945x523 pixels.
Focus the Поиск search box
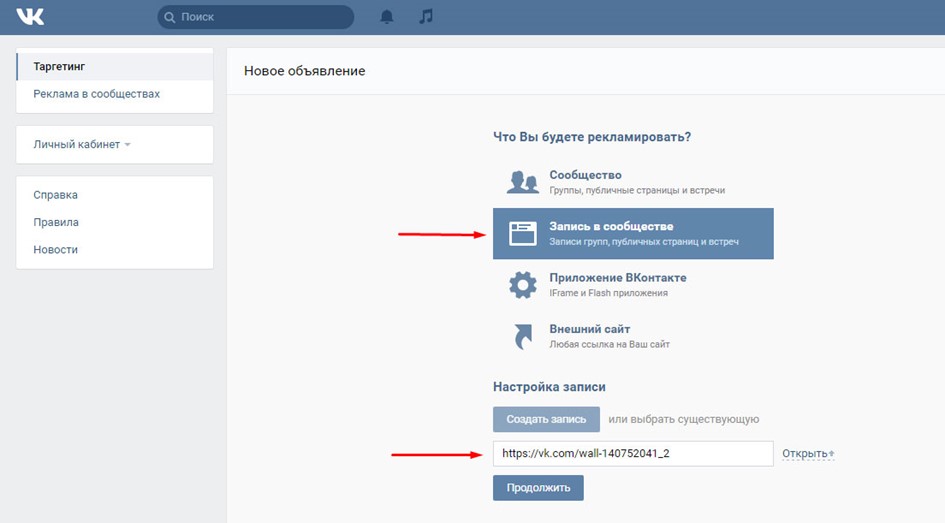262,17
